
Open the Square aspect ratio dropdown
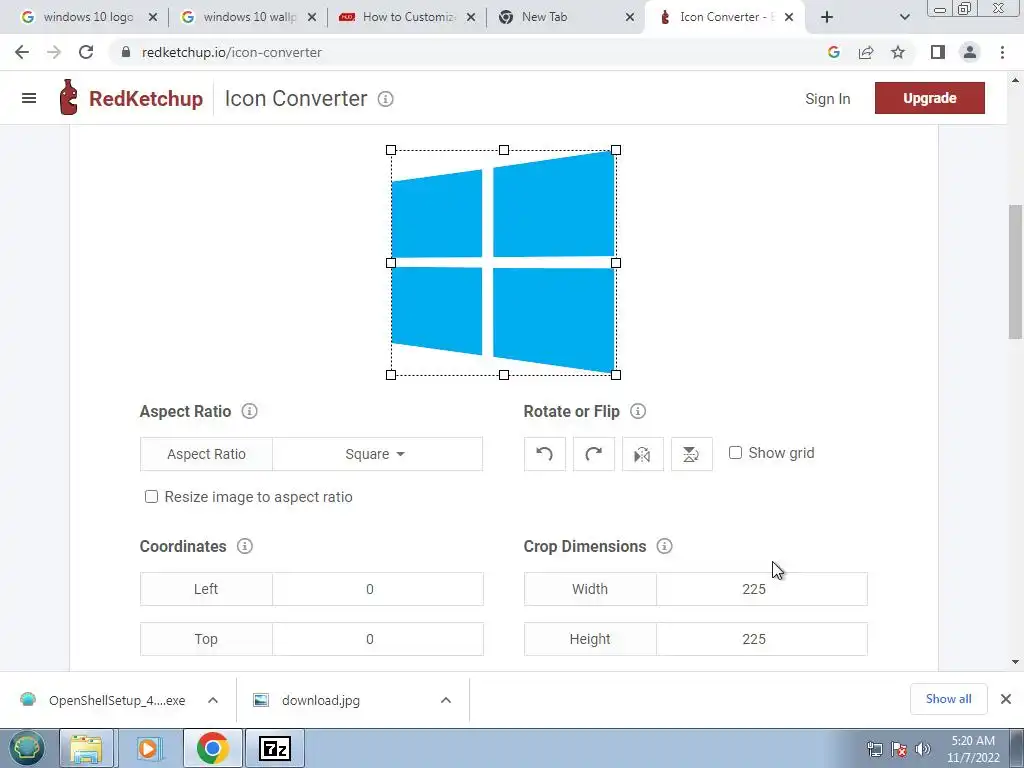click(x=377, y=454)
